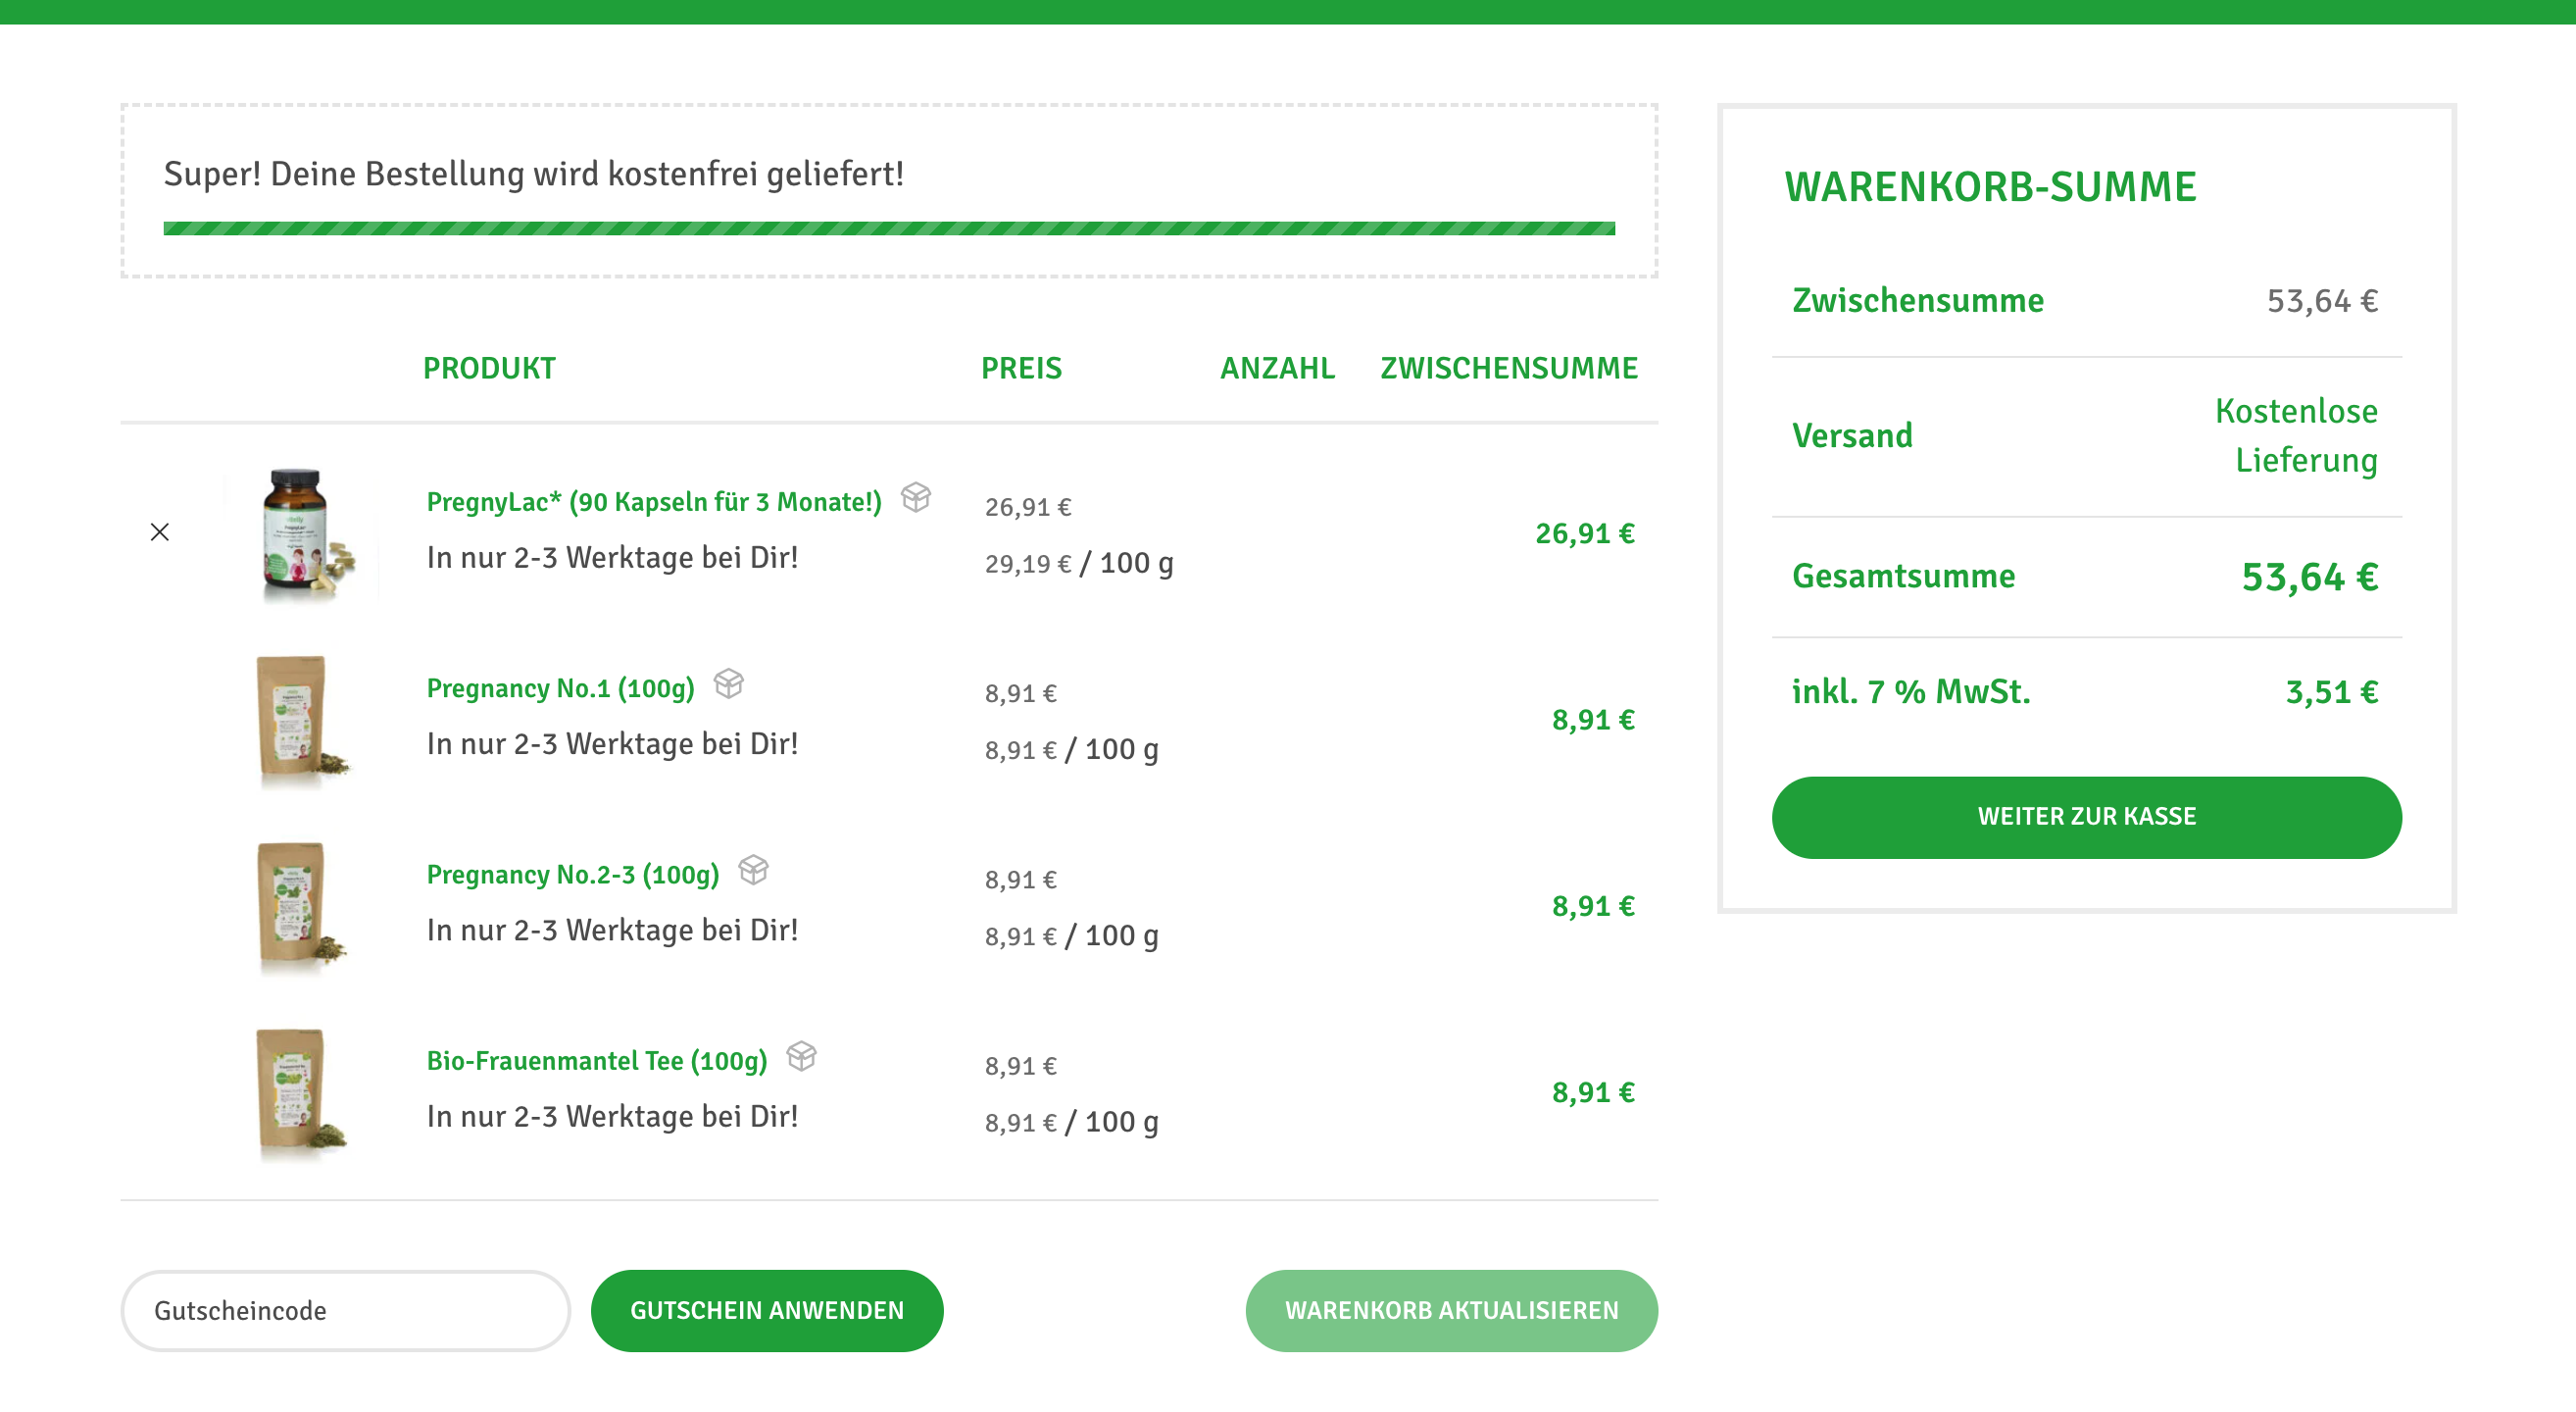Click the Warenkorb-Summe heading

pos(1990,187)
